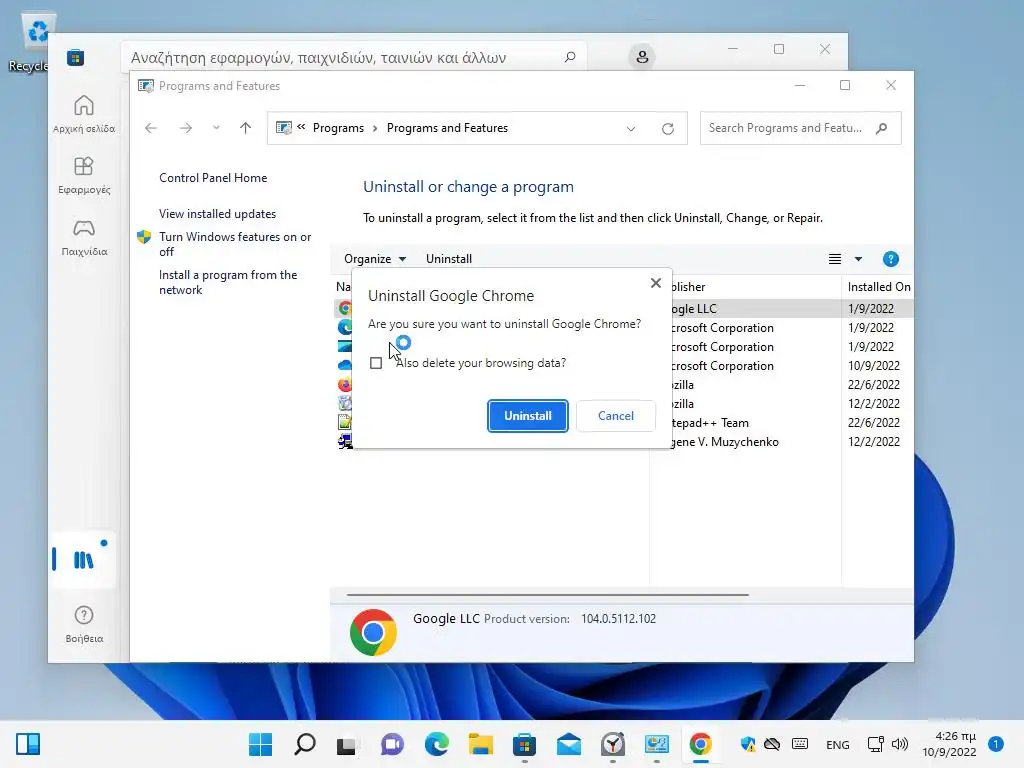Open Store help (Βοήθεια)
1024x768 pixels.
click(84, 624)
